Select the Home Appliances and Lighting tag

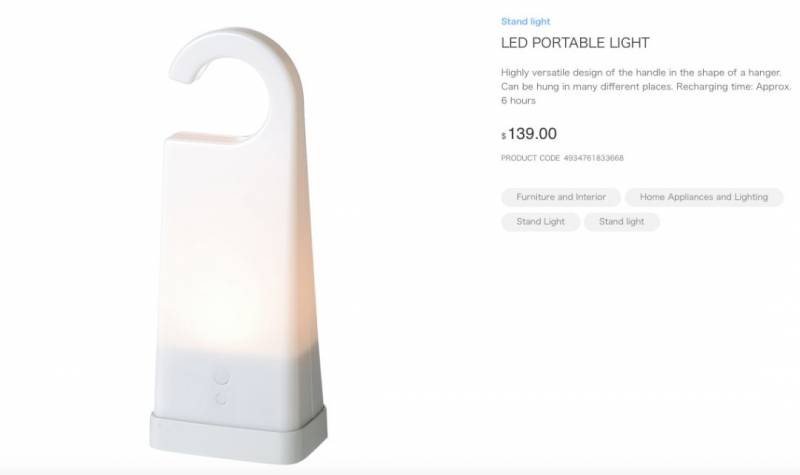[x=704, y=197]
